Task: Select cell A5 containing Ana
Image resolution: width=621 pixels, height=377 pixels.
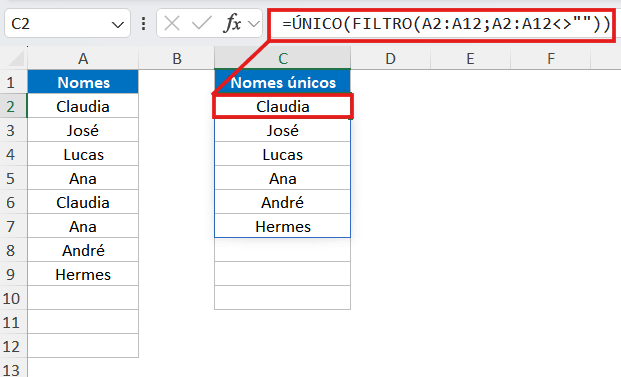Action: [83, 178]
